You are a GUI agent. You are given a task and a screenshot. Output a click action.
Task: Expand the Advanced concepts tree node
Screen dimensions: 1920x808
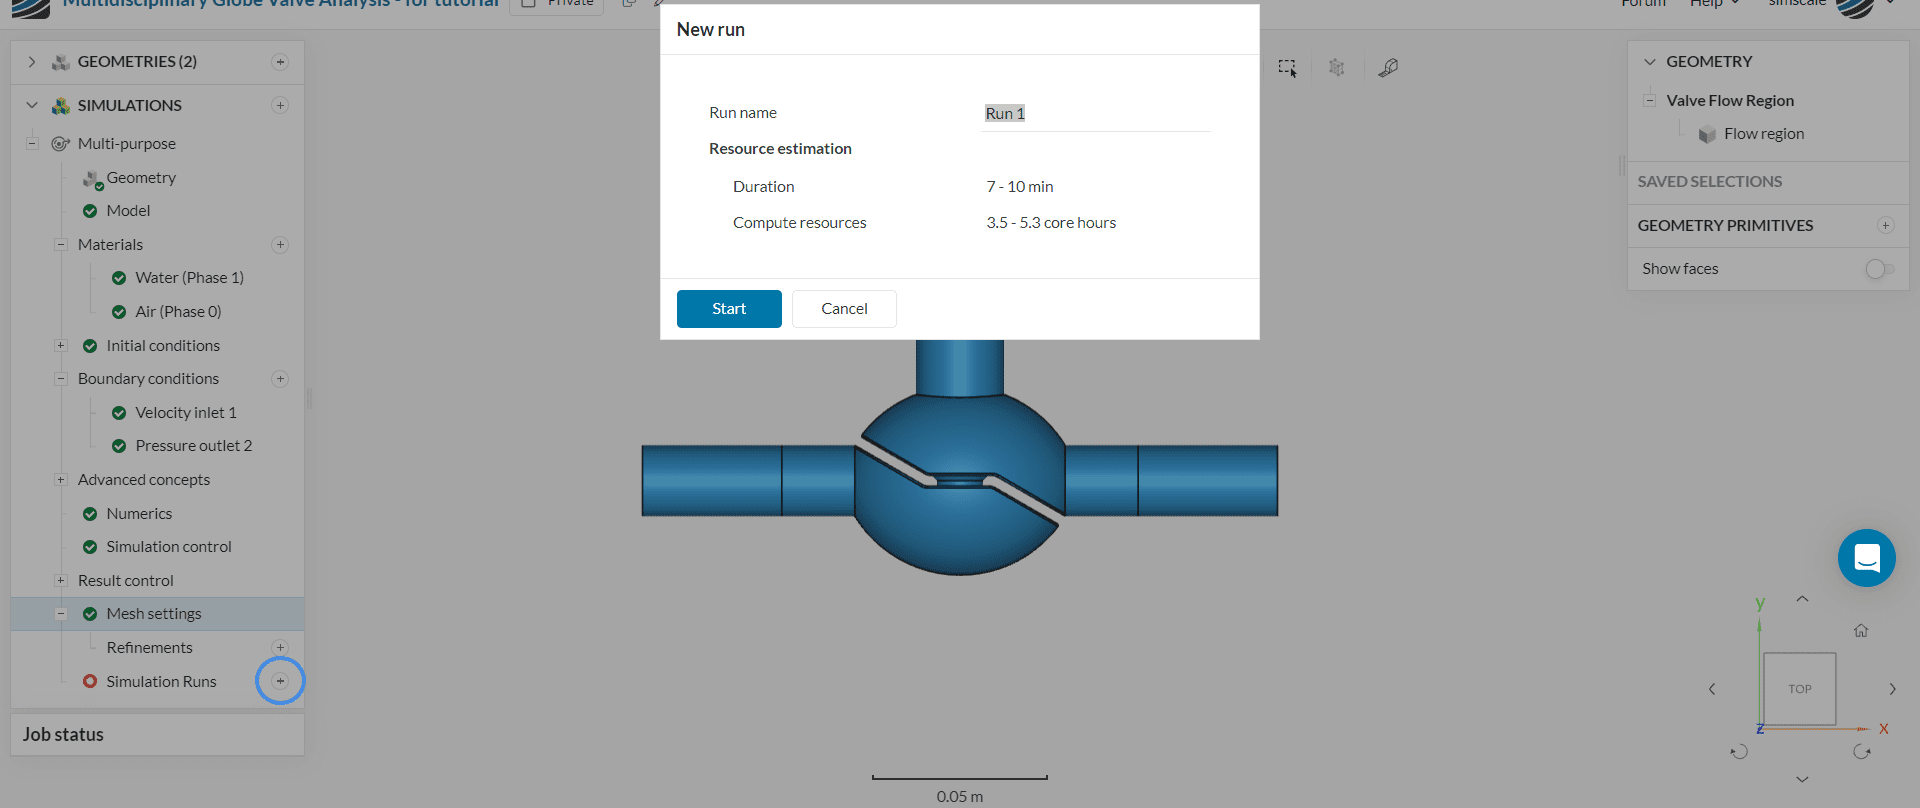(61, 480)
